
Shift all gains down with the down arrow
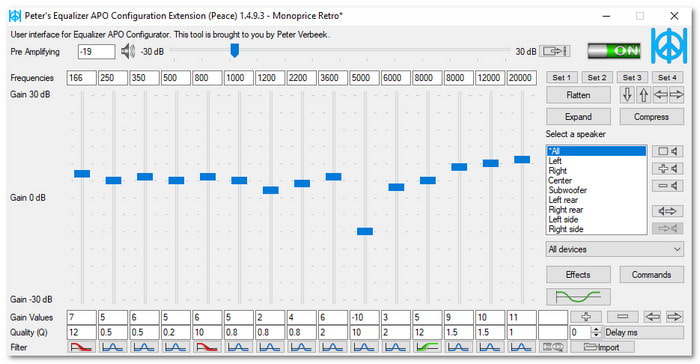point(627,95)
